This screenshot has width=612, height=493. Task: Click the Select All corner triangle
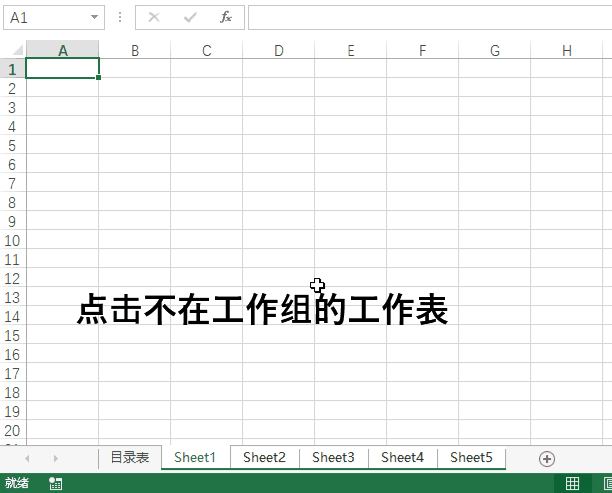[14, 50]
